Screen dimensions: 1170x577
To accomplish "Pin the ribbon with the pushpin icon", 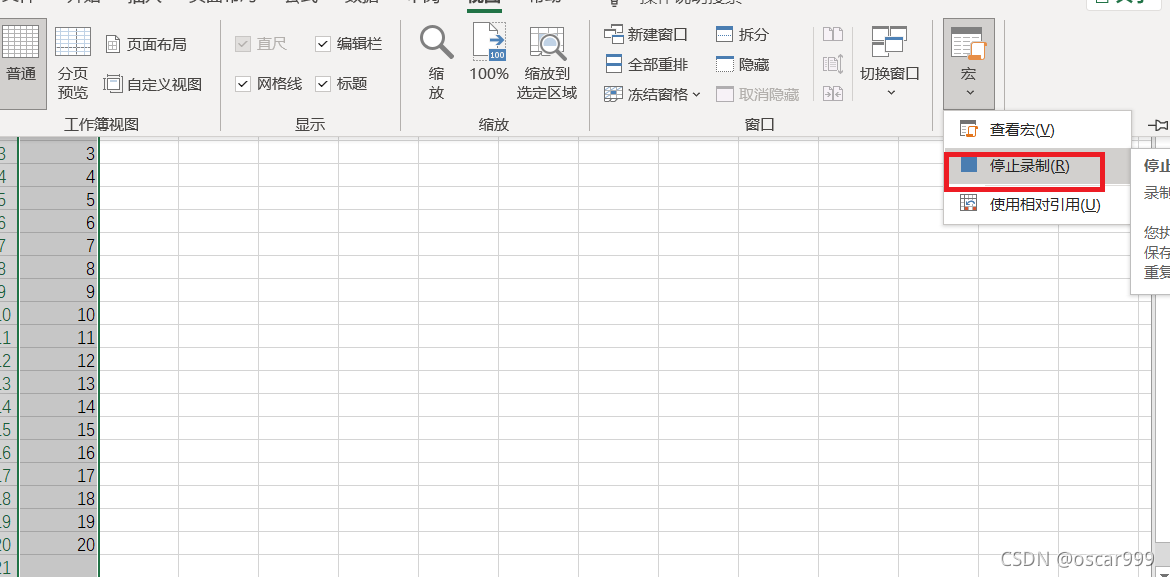I will (1158, 125).
